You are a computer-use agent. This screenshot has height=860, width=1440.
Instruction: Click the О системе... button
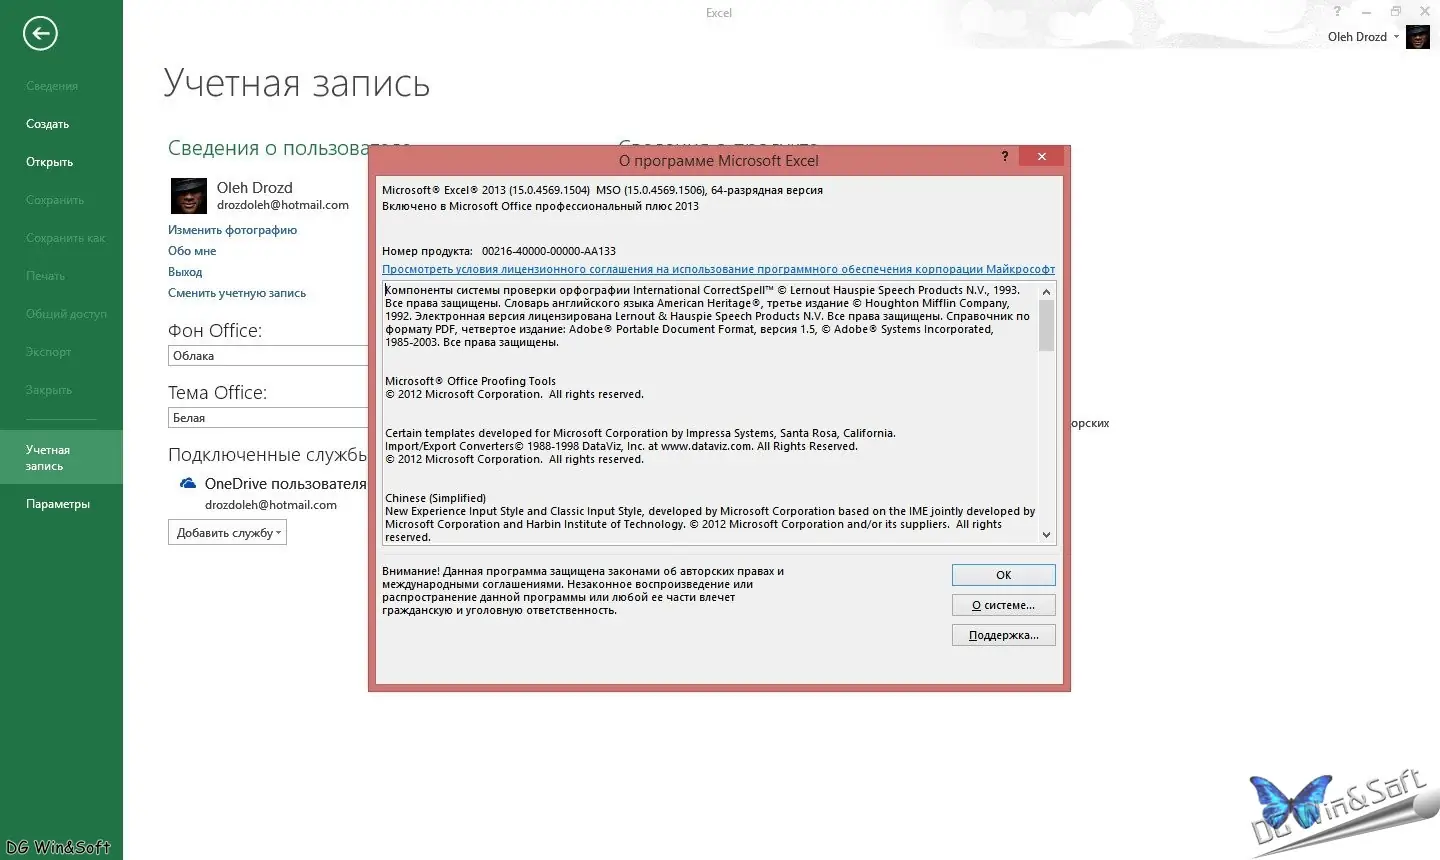tap(1004, 605)
